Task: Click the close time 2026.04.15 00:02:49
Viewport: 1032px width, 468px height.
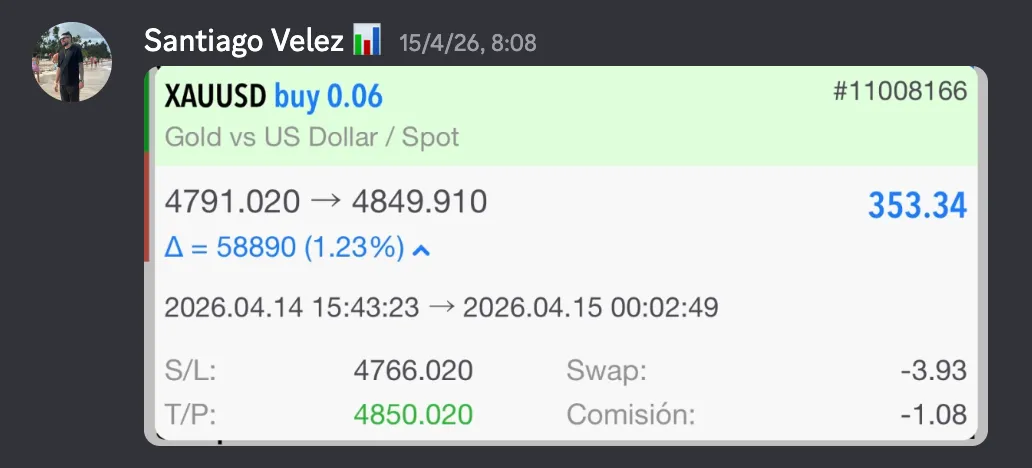Action: (x=590, y=307)
